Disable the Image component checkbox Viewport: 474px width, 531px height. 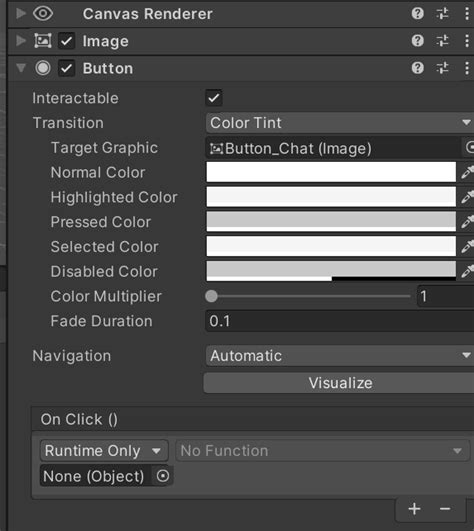(x=66, y=41)
